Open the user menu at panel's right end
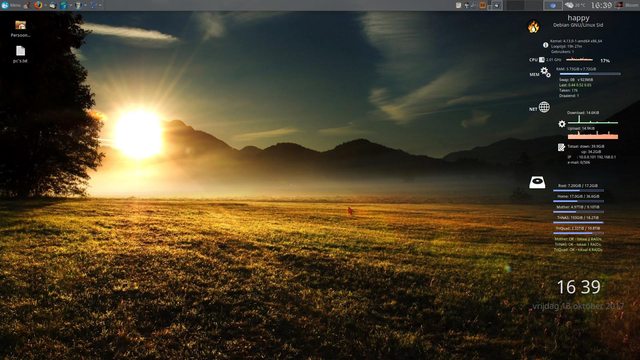This screenshot has width=640, height=360. point(627,5)
